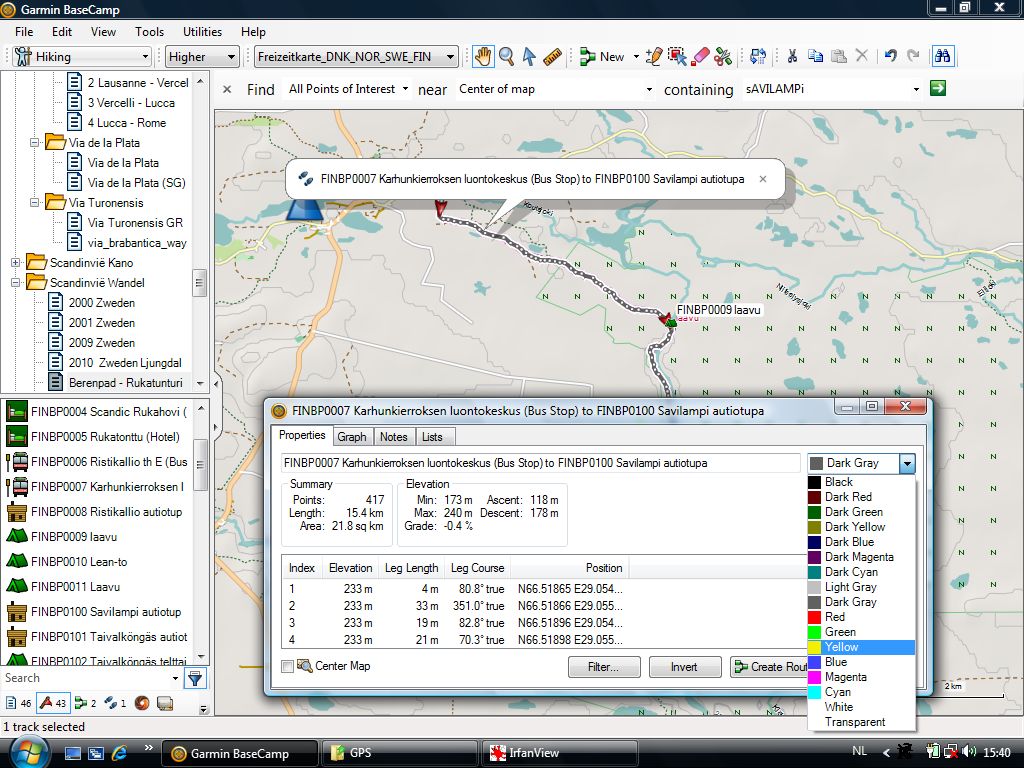
Task: Switch to the Graph tab
Action: click(x=351, y=436)
